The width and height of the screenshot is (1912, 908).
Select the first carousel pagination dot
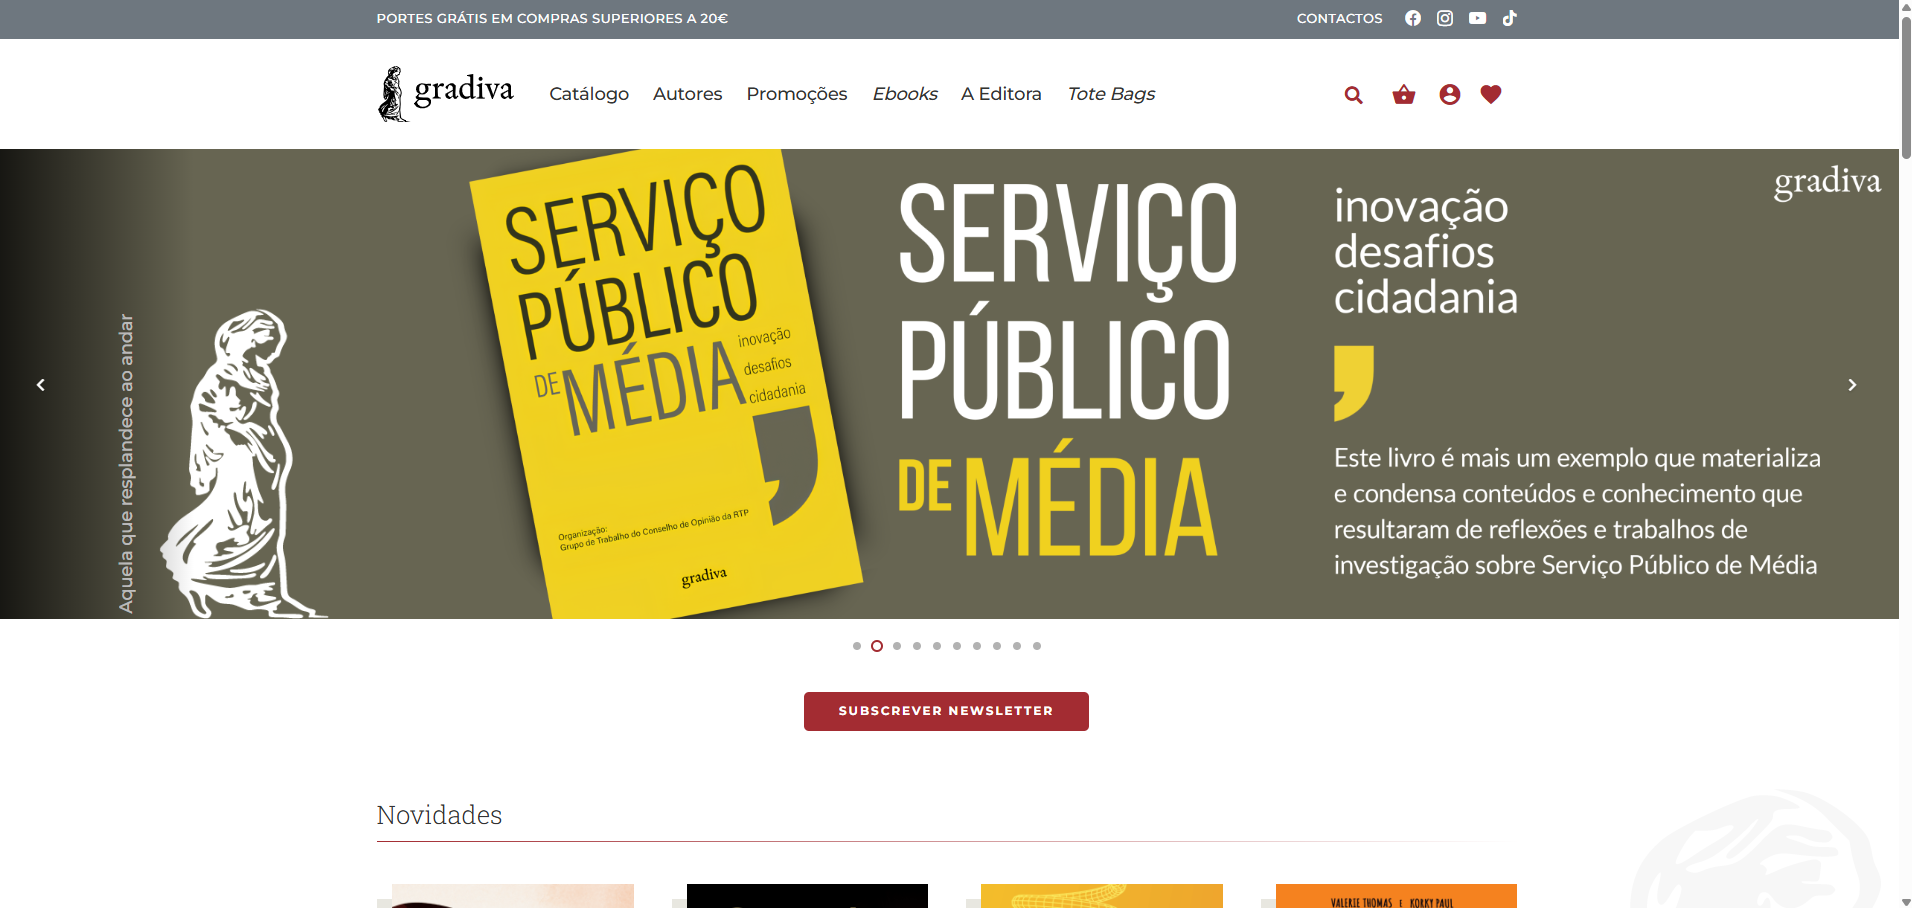pos(857,646)
